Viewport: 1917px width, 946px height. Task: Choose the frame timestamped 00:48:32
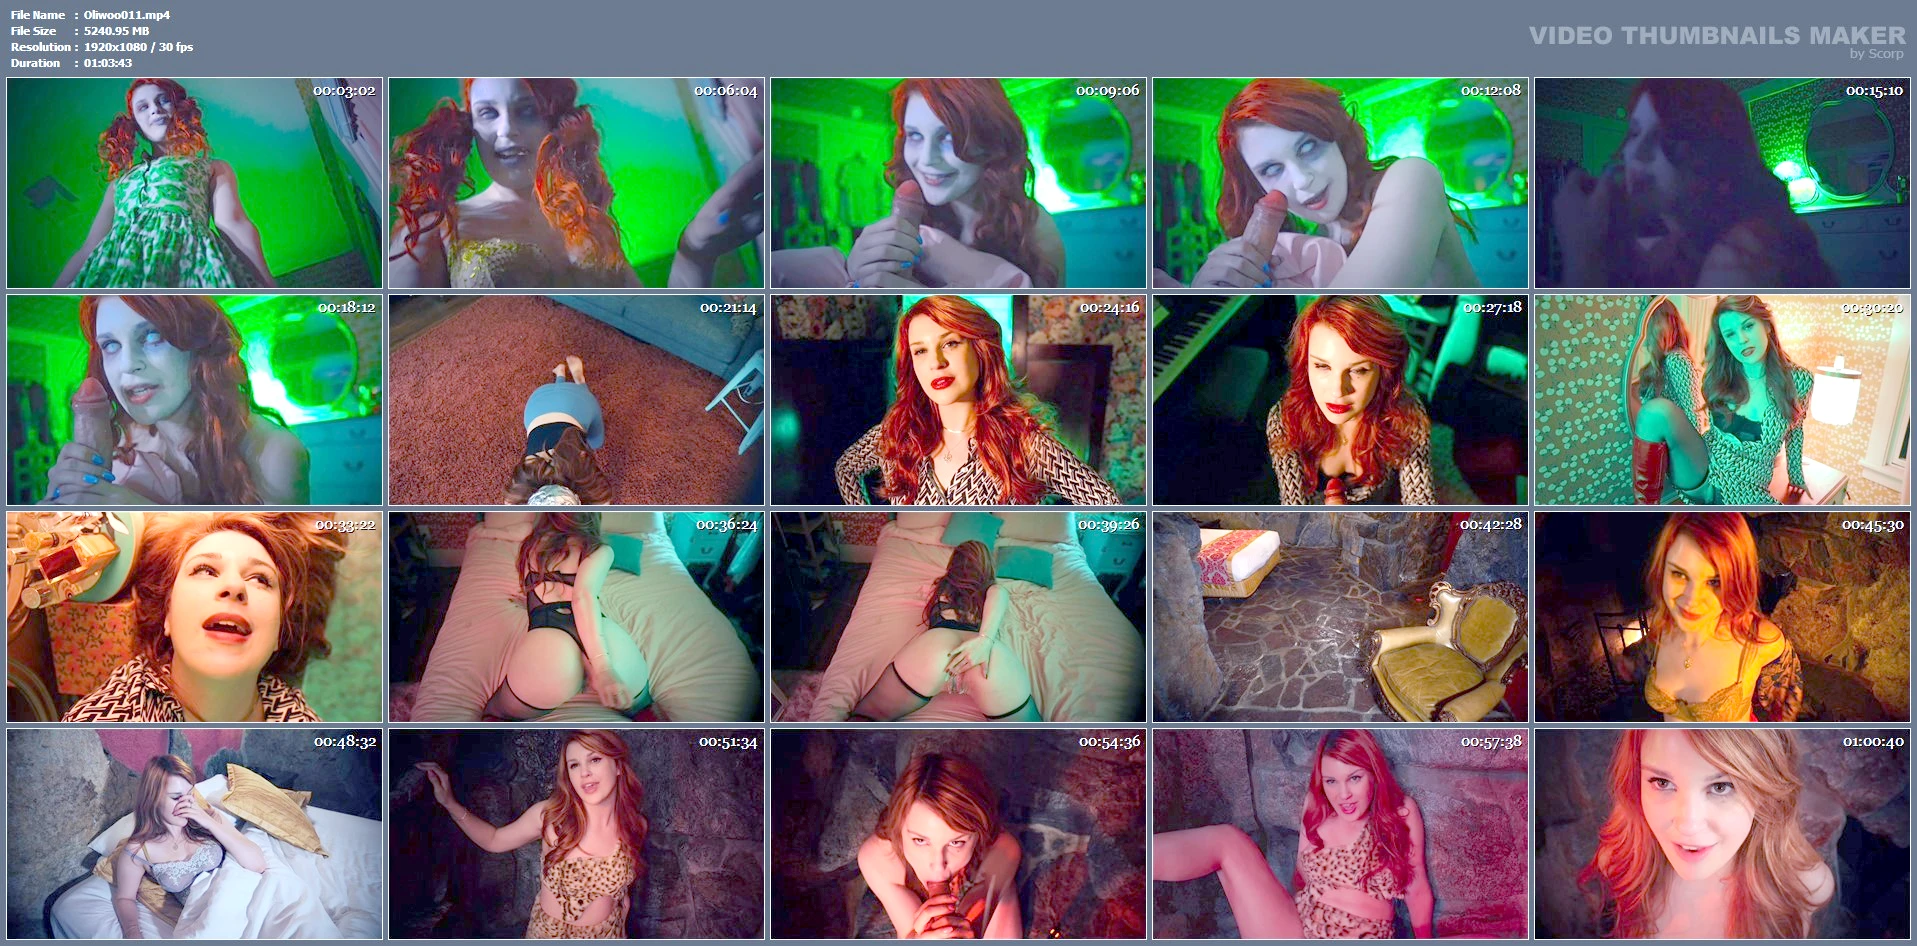click(194, 834)
